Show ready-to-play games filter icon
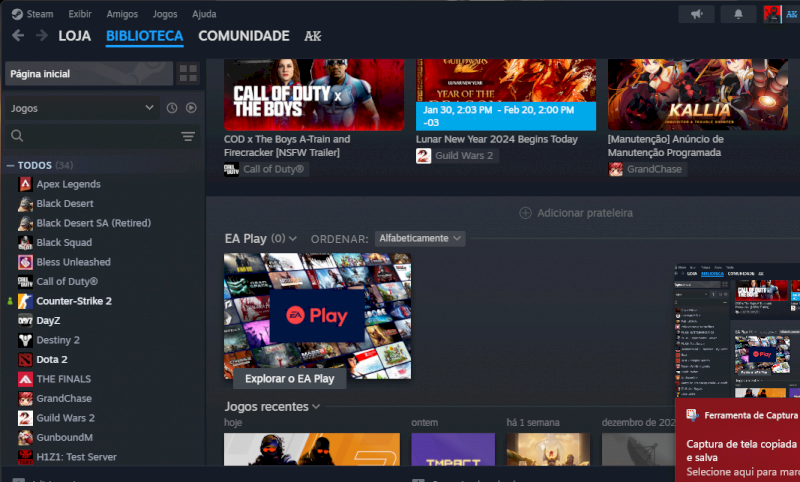Viewport: 800px width, 482px height. click(x=191, y=108)
